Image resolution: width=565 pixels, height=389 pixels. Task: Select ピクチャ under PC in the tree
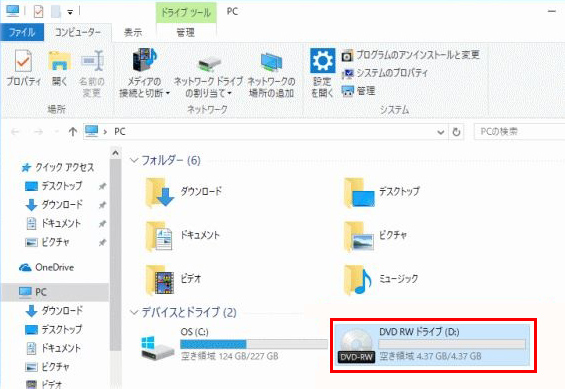[x=47, y=367]
